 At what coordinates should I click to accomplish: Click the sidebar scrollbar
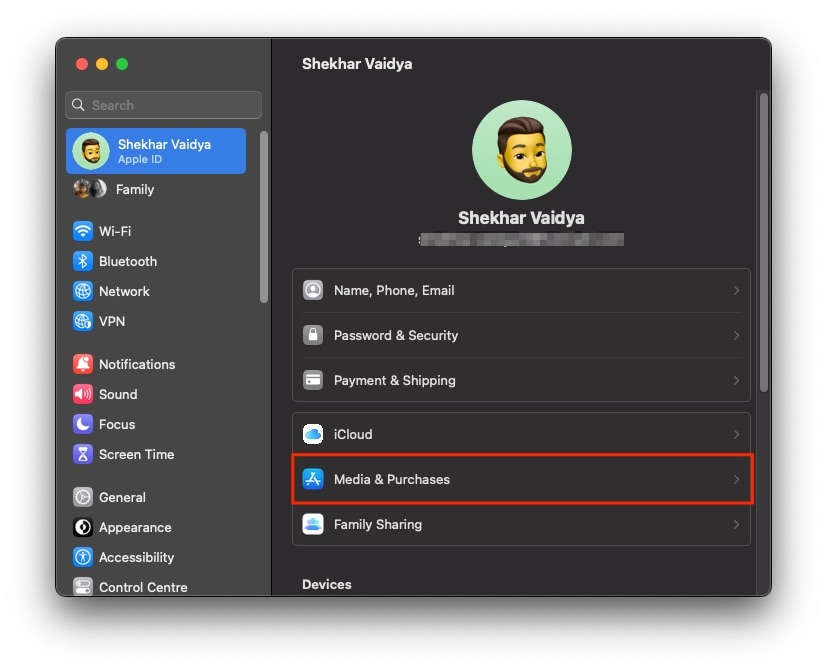[x=264, y=217]
